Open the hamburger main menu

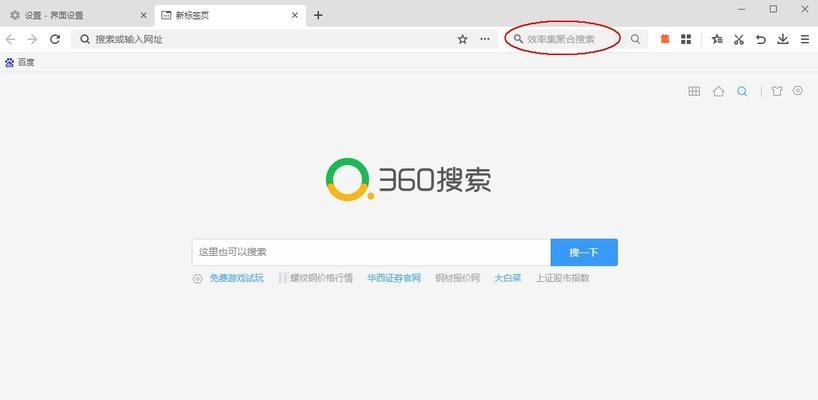805,39
